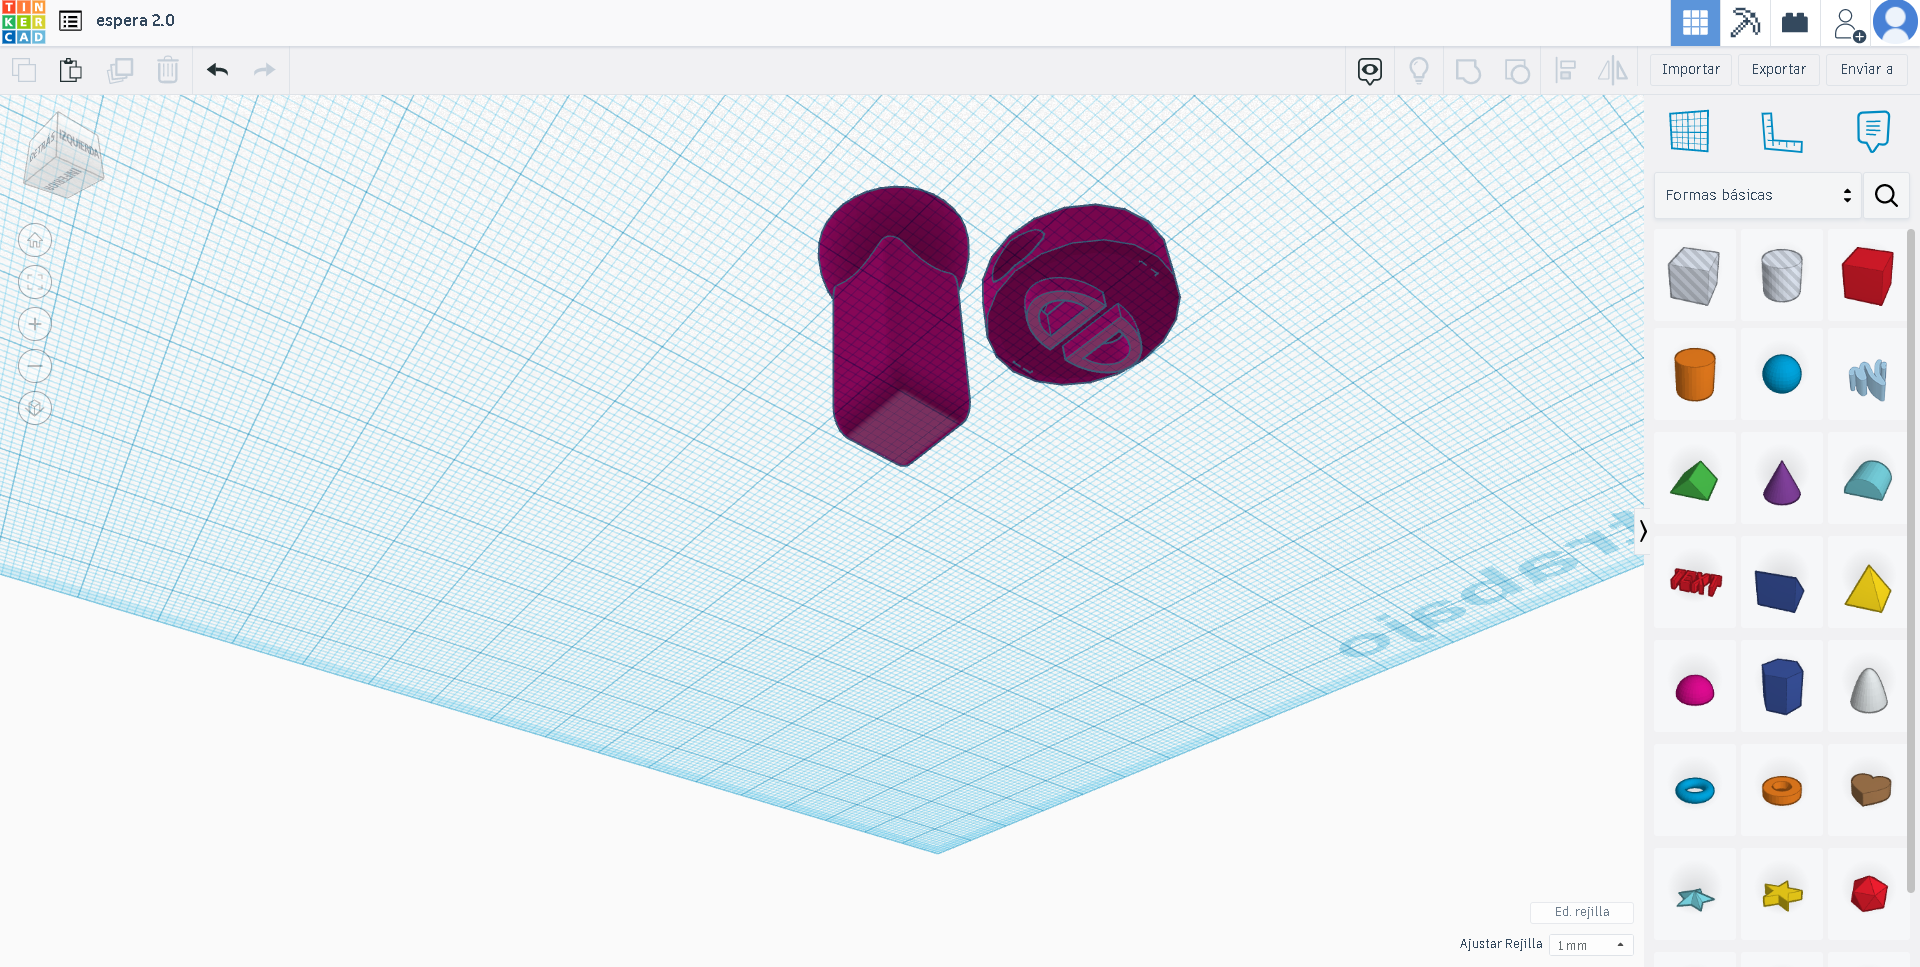Click the Duplicate and repeat icon

point(120,70)
